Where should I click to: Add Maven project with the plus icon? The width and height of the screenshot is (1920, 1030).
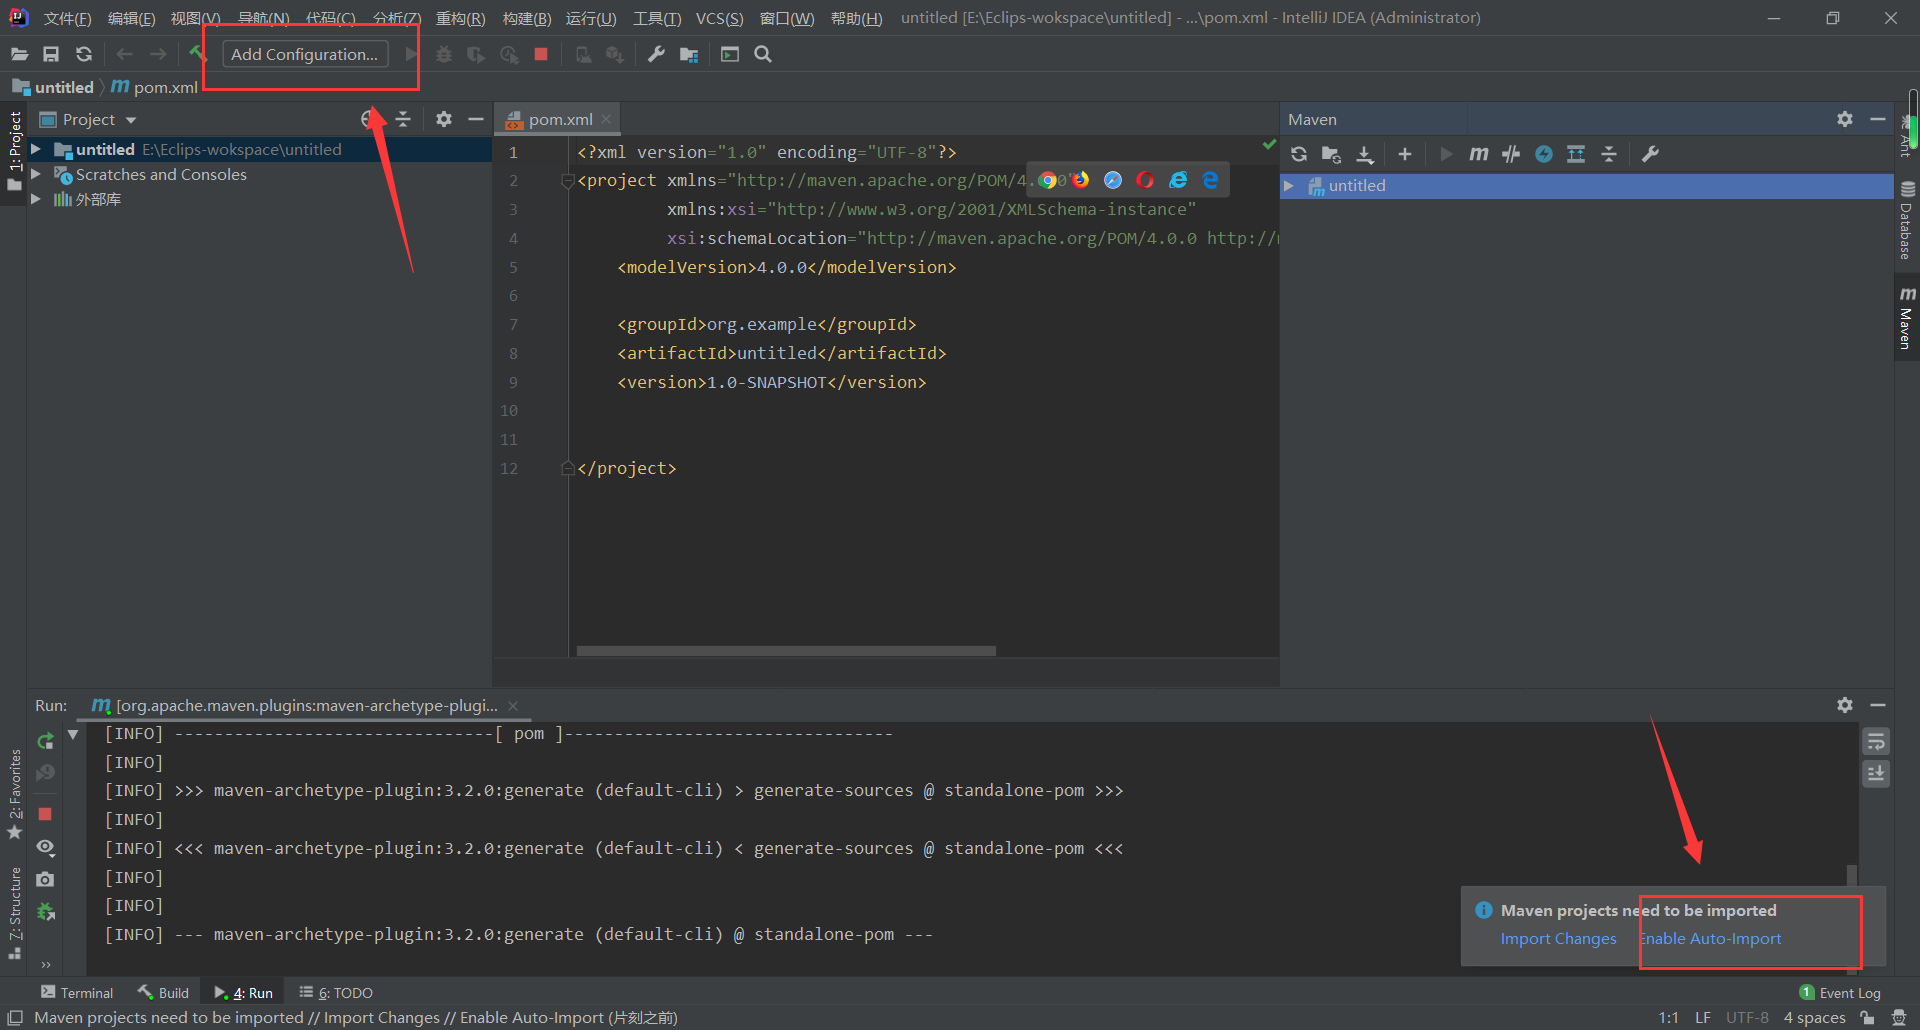click(x=1405, y=154)
